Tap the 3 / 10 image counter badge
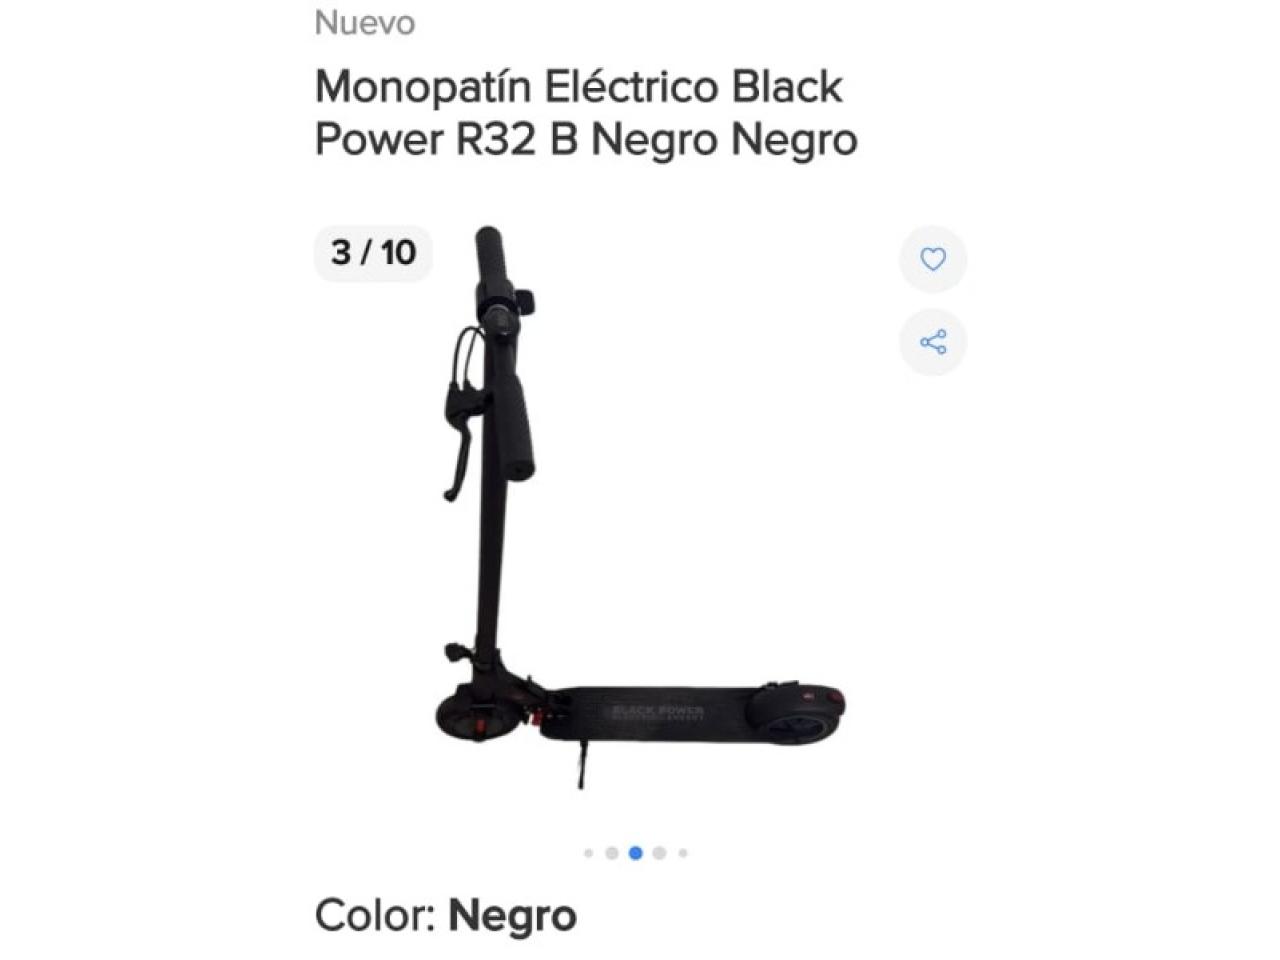Screen dimensions: 1280x960 pyautogui.click(x=373, y=252)
